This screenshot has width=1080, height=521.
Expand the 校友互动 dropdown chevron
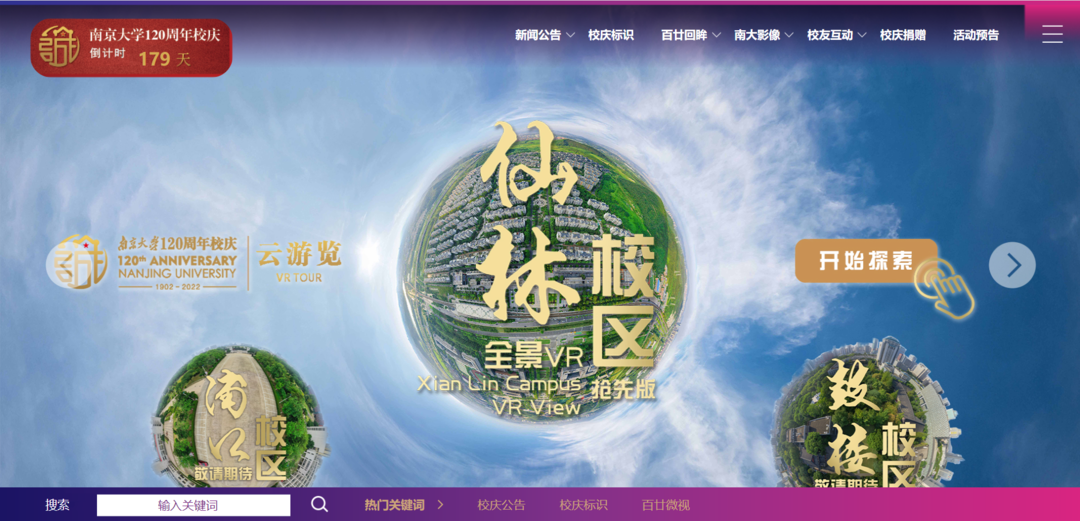coord(862,35)
